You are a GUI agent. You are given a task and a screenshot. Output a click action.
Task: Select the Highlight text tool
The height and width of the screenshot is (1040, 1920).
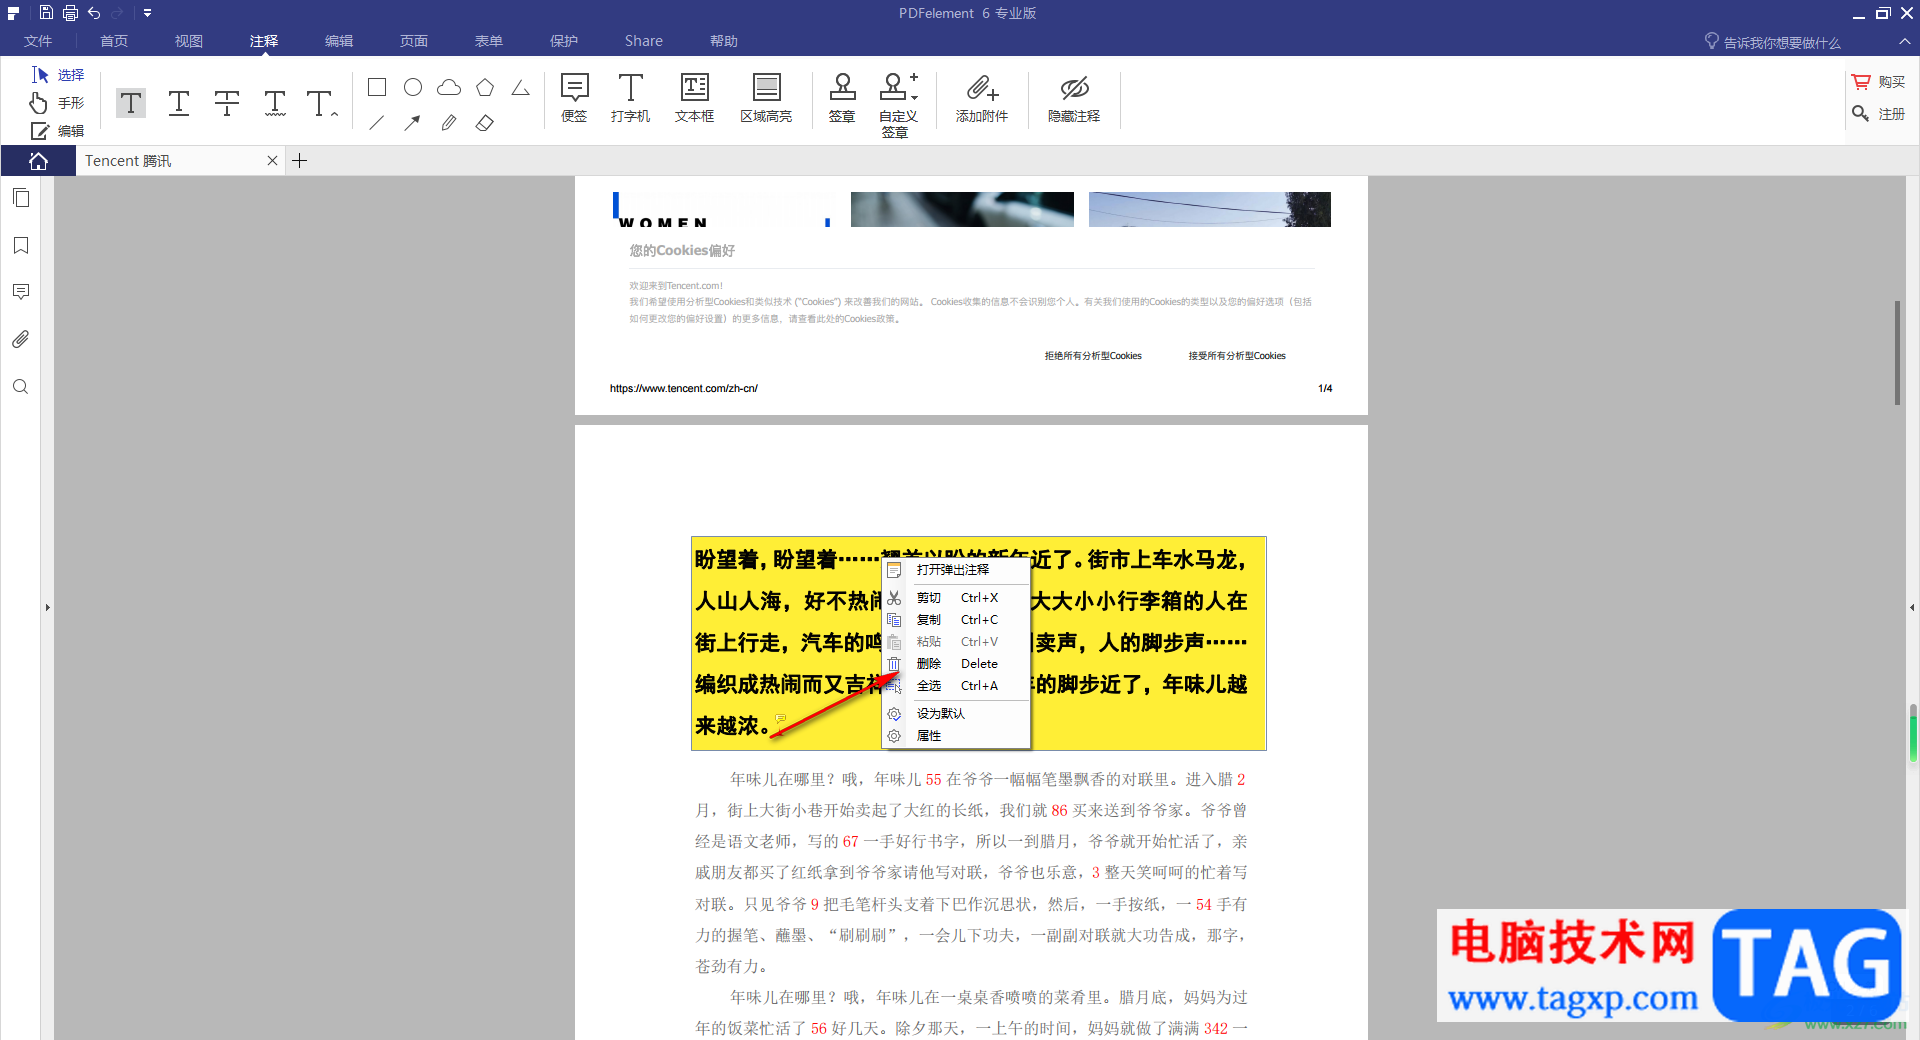pos(131,103)
